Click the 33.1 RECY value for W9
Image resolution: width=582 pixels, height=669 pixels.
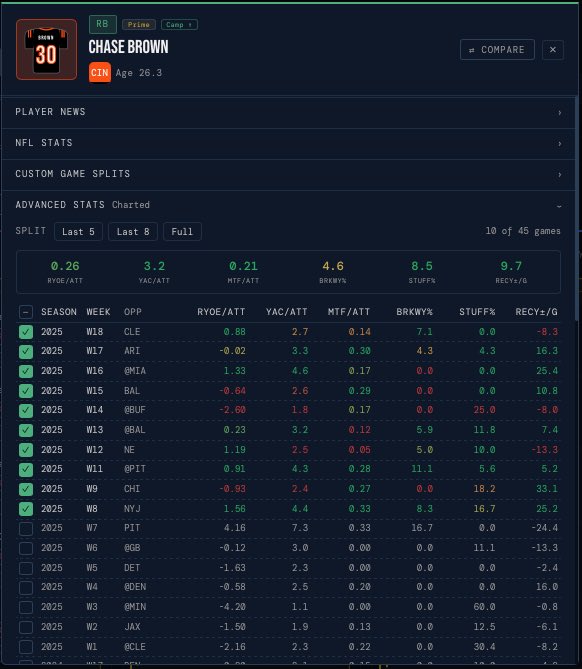tap(547, 489)
